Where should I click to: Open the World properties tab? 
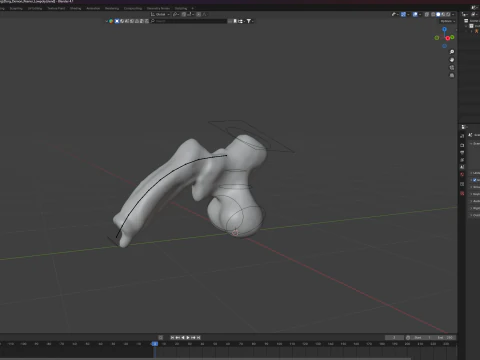tap(462, 174)
